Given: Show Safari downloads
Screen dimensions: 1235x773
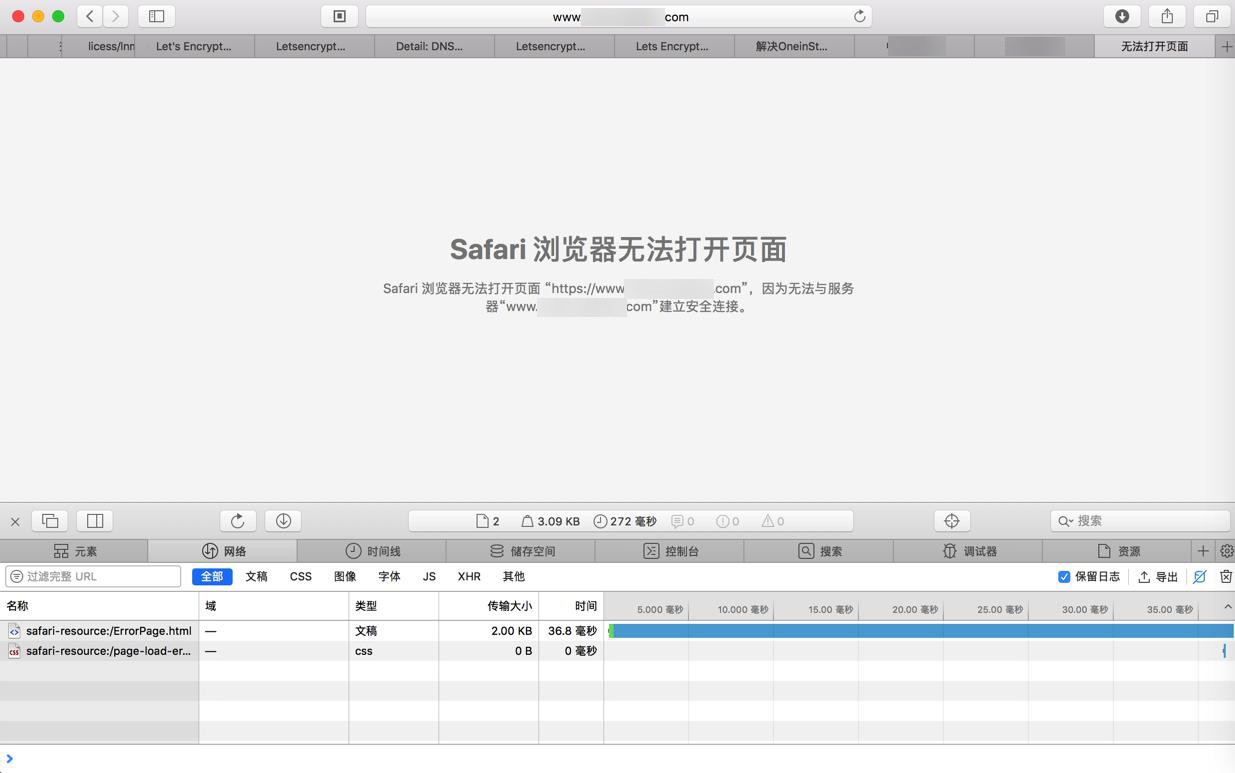Looking at the screenshot, I should pyautogui.click(x=1122, y=16).
